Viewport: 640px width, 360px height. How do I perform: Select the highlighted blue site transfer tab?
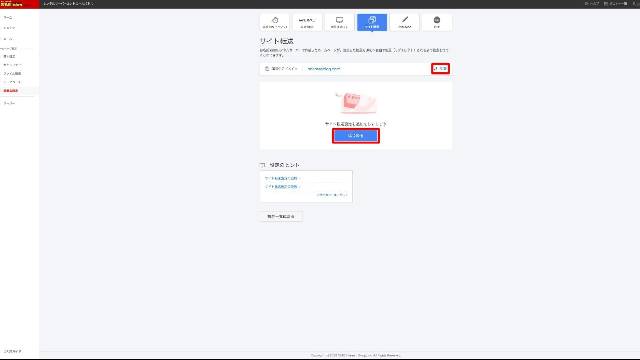(372, 22)
